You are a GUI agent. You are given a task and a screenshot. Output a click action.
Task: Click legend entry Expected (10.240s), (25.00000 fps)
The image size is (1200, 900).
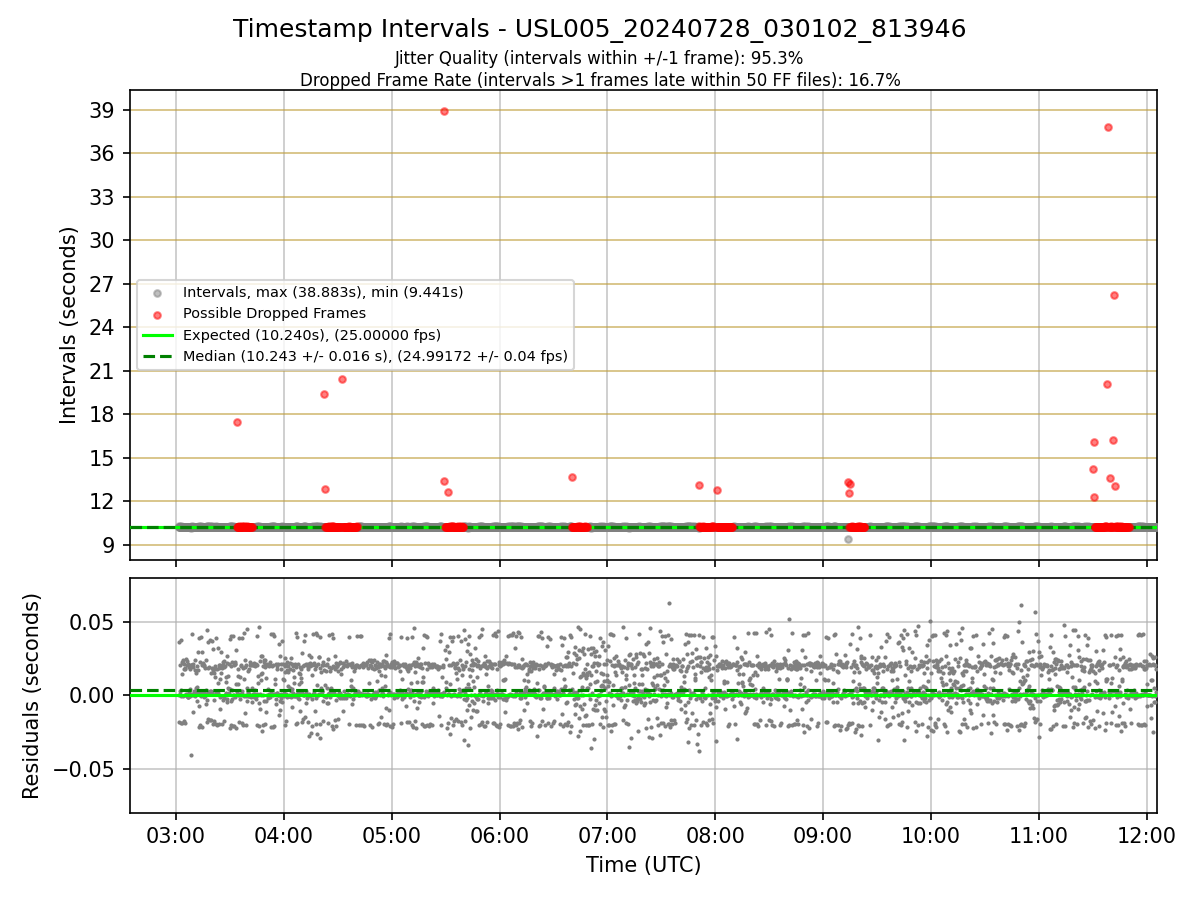pyautogui.click(x=312, y=334)
